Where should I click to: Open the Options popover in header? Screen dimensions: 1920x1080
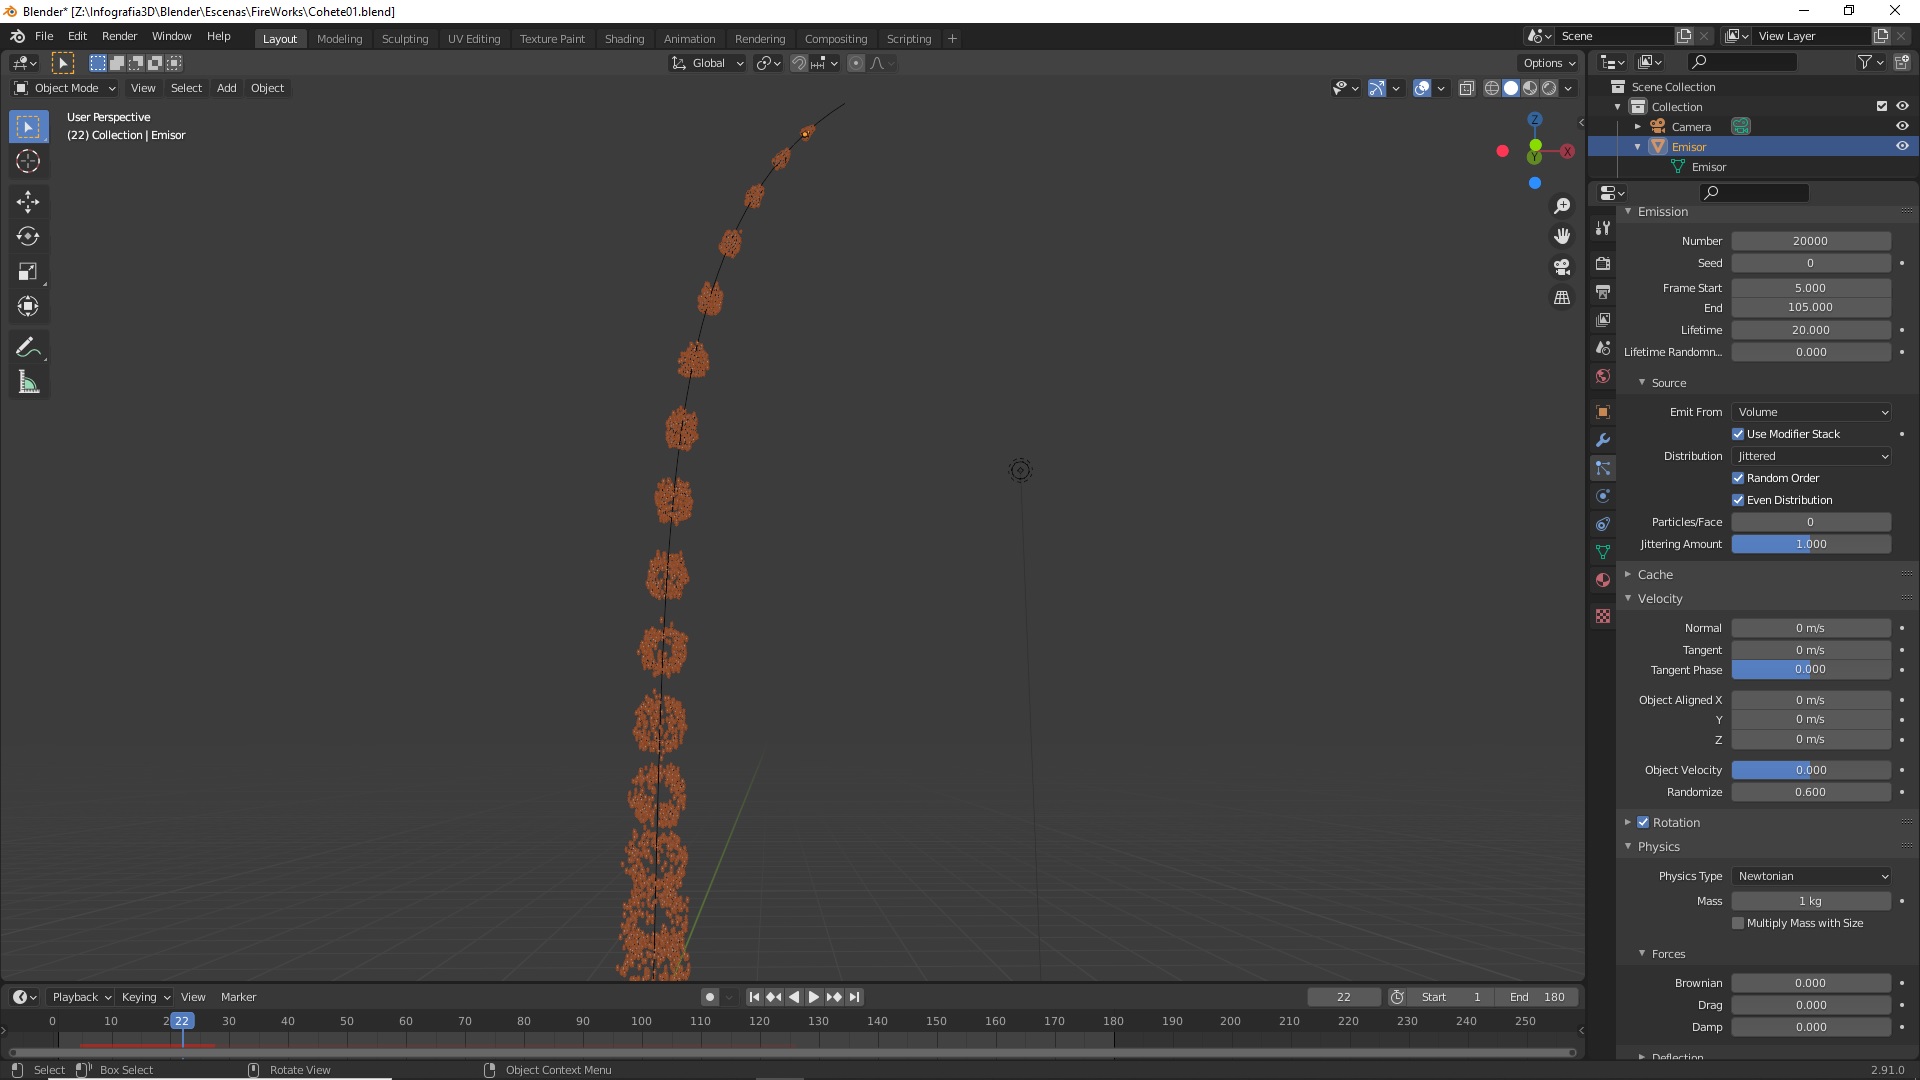[x=1548, y=63]
